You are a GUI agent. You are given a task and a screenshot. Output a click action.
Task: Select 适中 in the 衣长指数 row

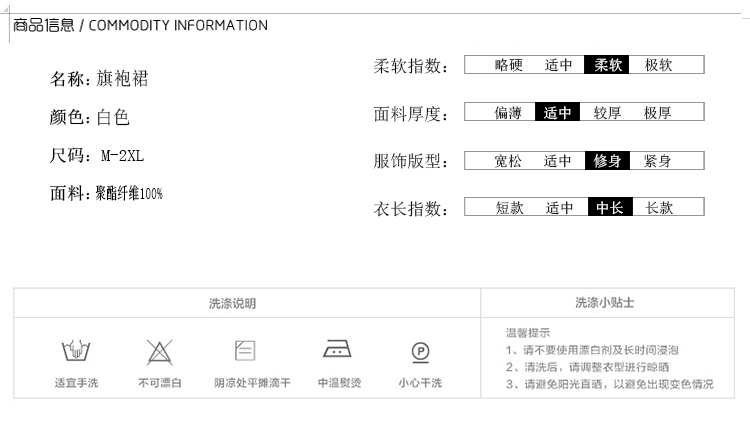[x=559, y=208]
